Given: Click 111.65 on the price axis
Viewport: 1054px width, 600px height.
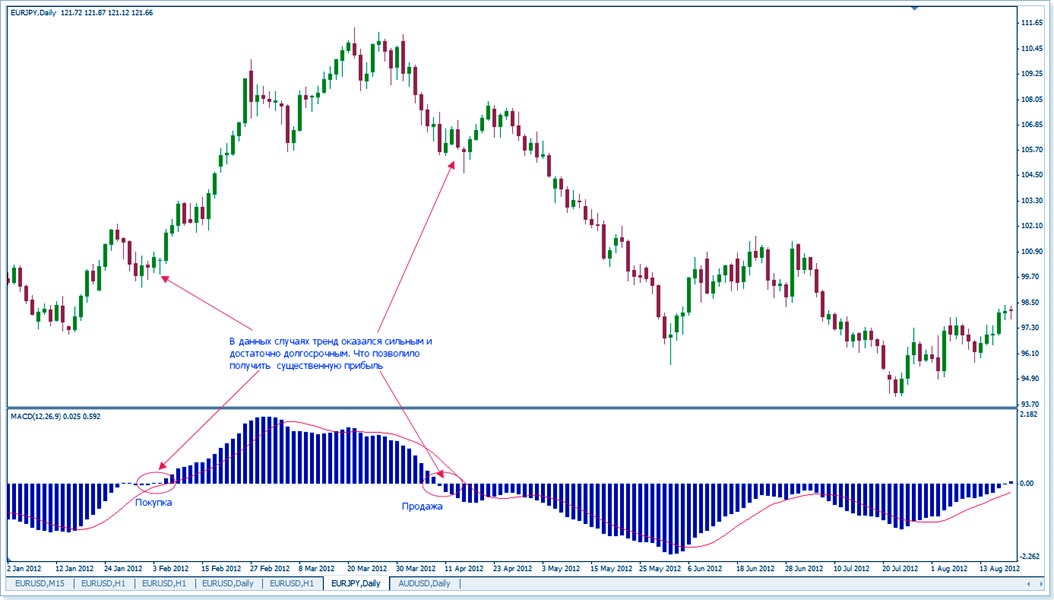Looking at the screenshot, I should point(1031,22).
